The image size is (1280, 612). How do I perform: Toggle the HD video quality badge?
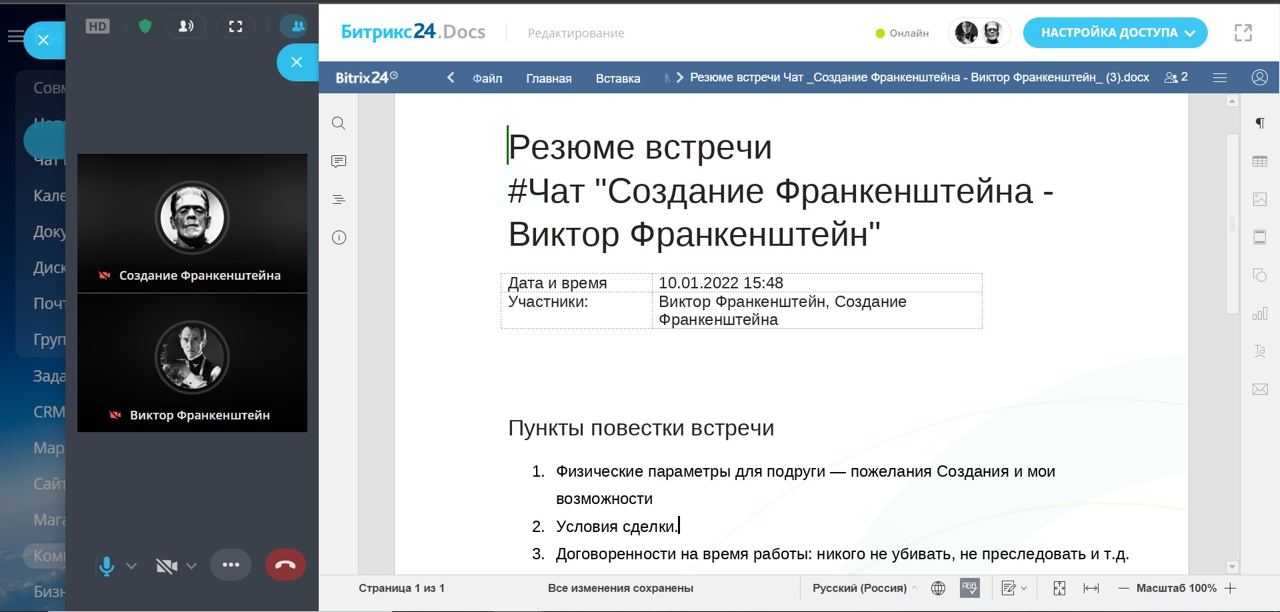tap(97, 27)
